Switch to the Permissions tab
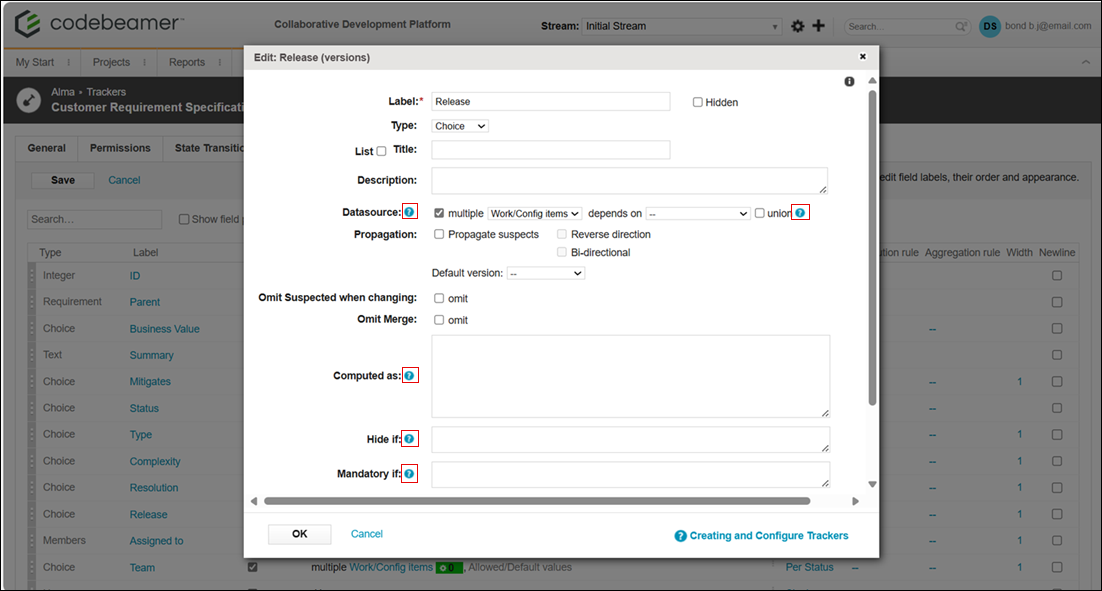The image size is (1102, 591). (120, 148)
